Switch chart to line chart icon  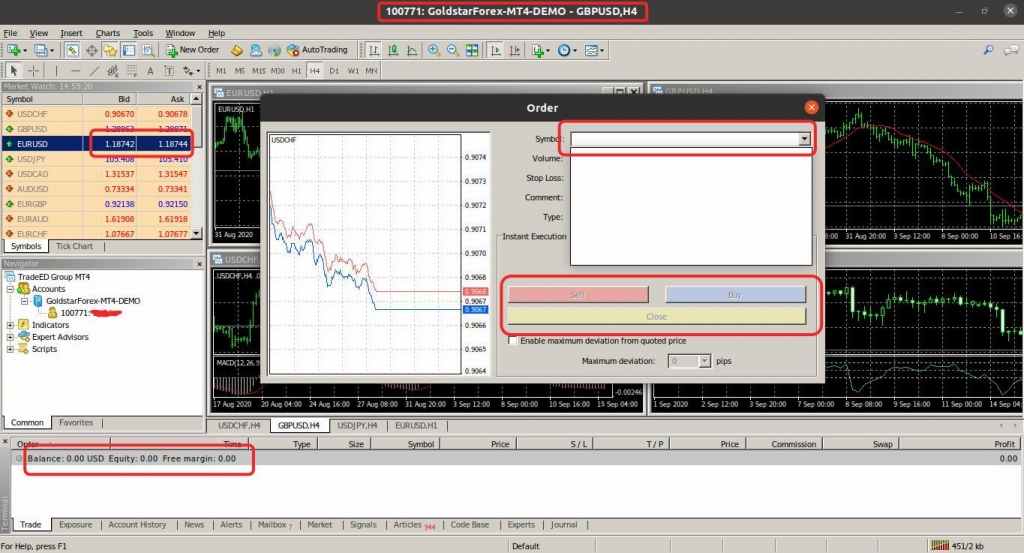412,50
